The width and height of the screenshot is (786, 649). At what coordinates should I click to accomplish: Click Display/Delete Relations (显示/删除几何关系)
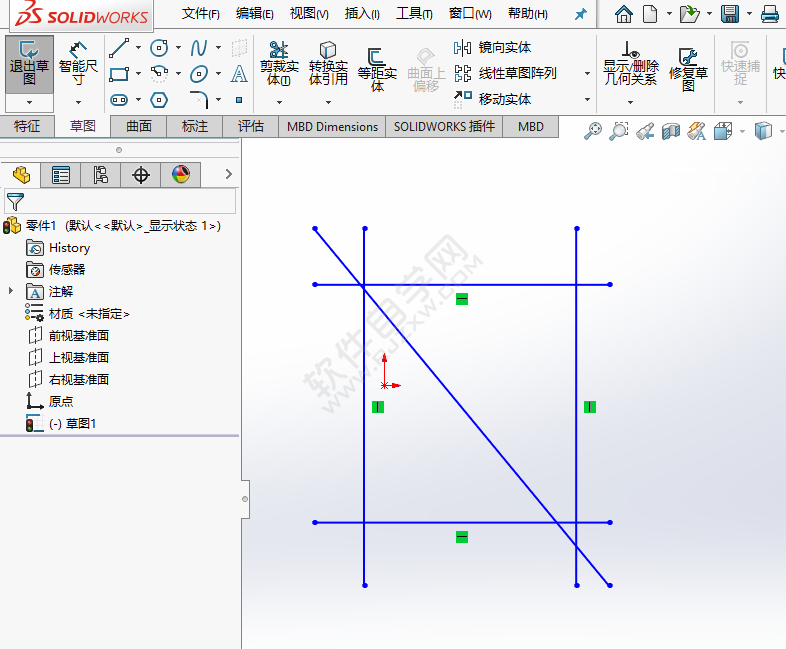click(631, 64)
